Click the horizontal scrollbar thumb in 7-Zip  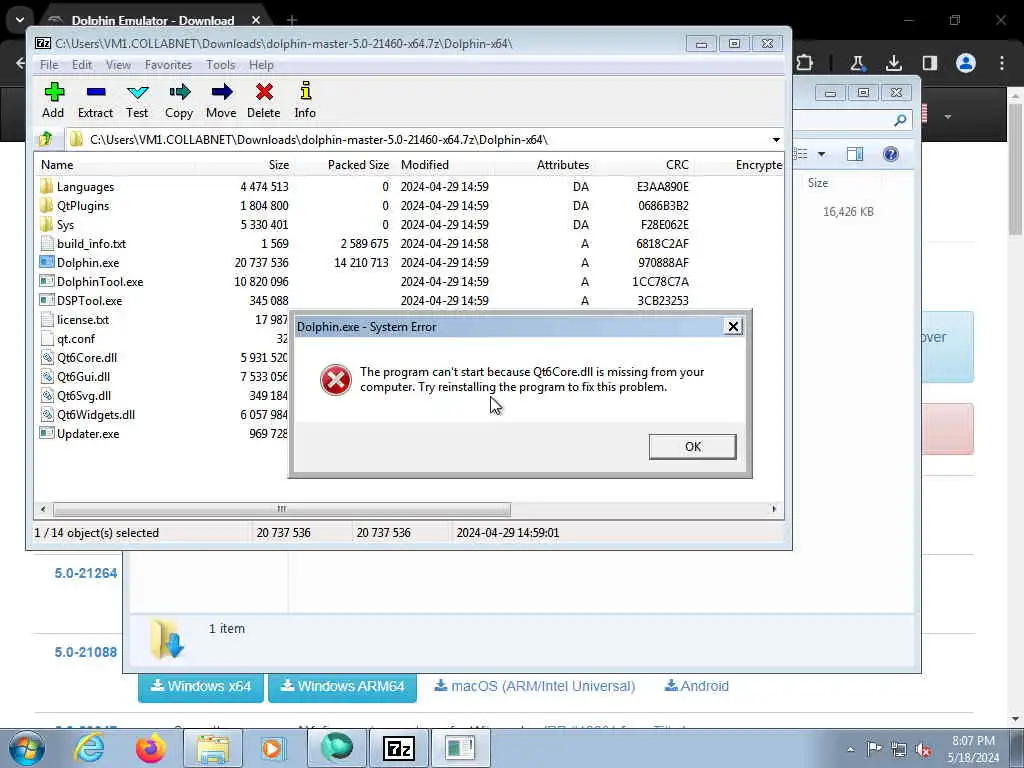pos(281,509)
